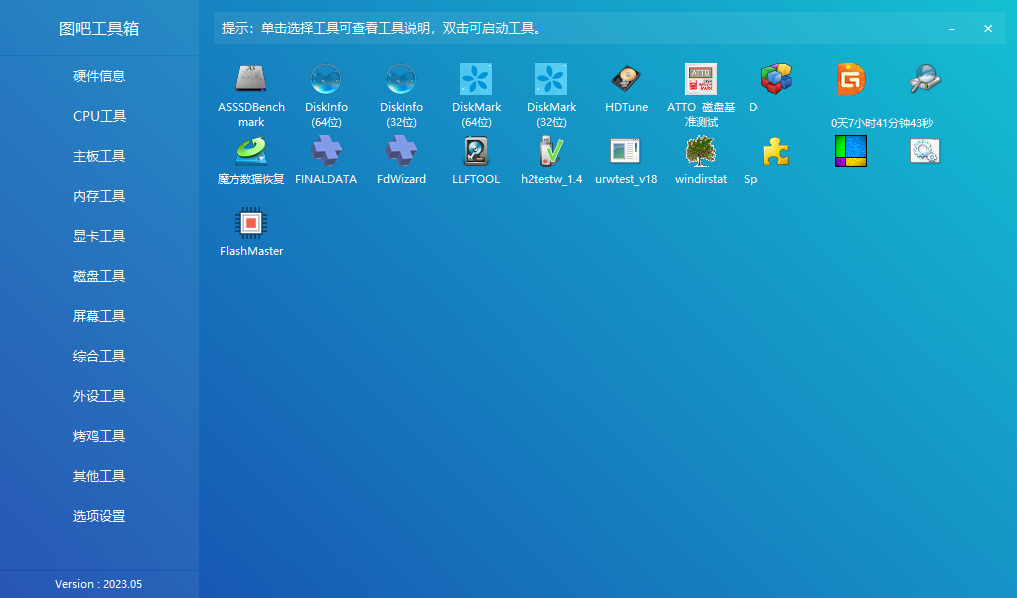
Task: Click the orange DiskGenius G icon
Action: (851, 79)
